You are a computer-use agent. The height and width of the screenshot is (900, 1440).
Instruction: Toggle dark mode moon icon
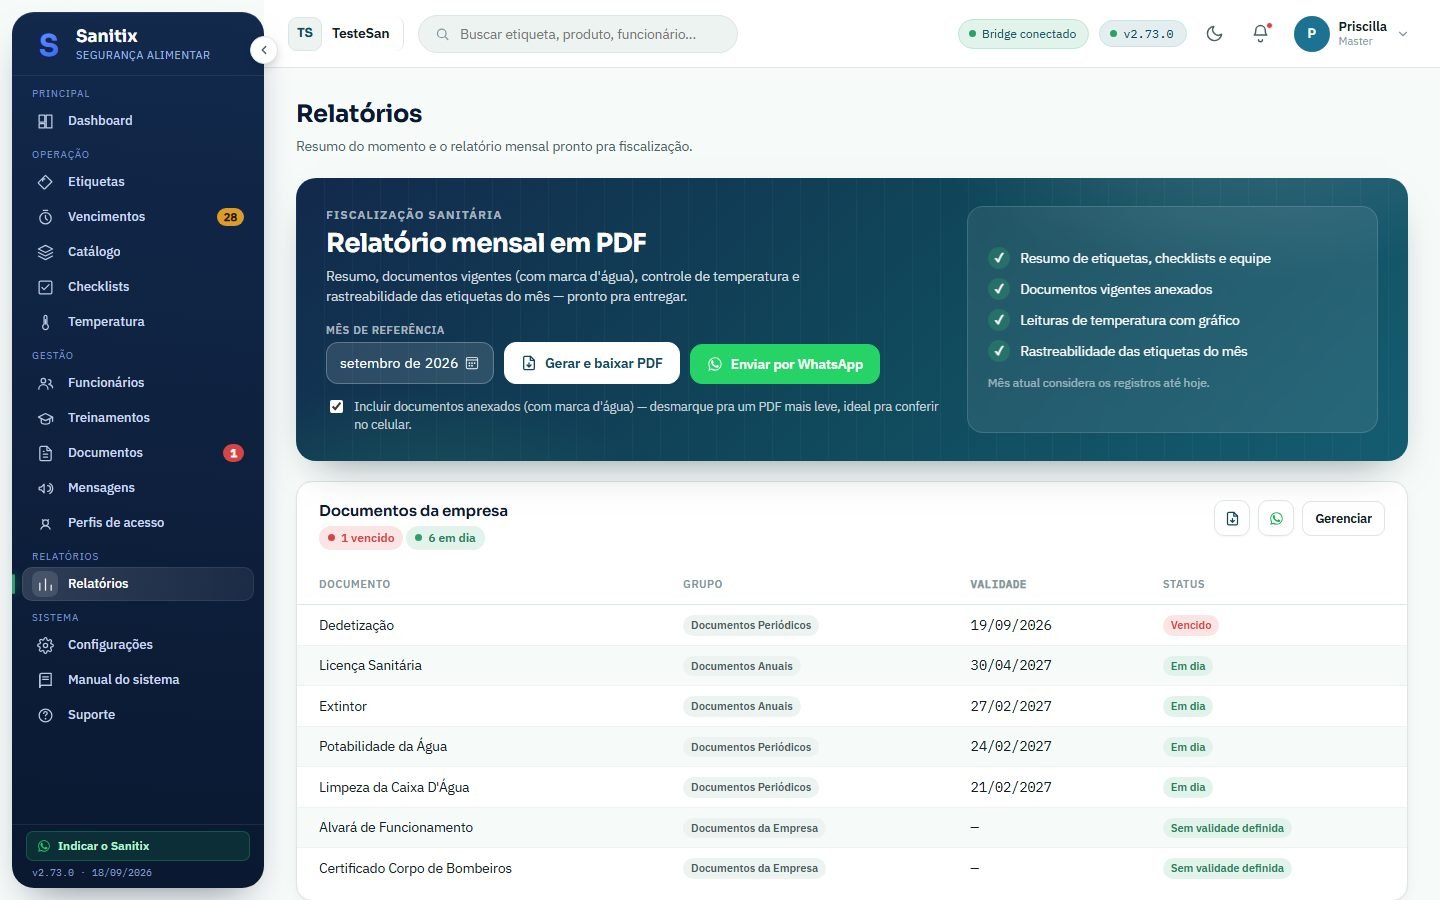point(1214,34)
